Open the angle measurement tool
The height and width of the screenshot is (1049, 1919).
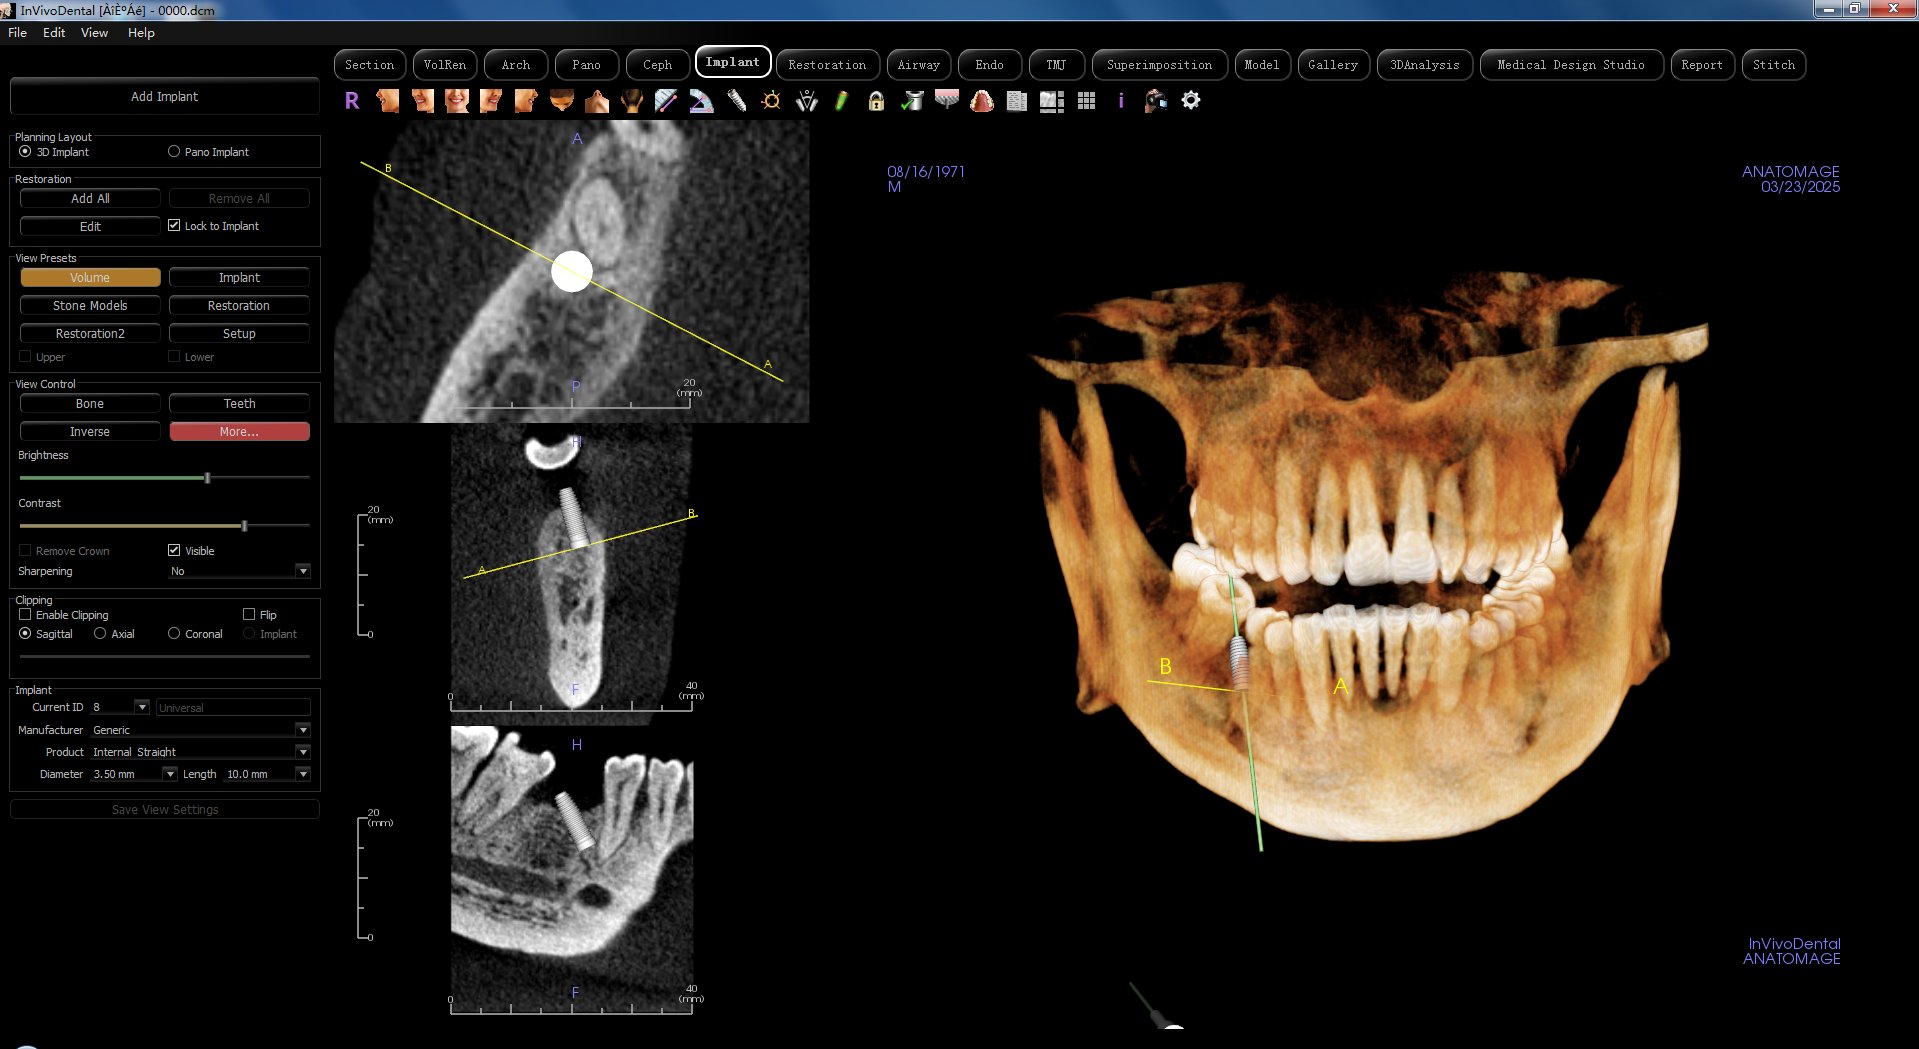click(x=701, y=101)
